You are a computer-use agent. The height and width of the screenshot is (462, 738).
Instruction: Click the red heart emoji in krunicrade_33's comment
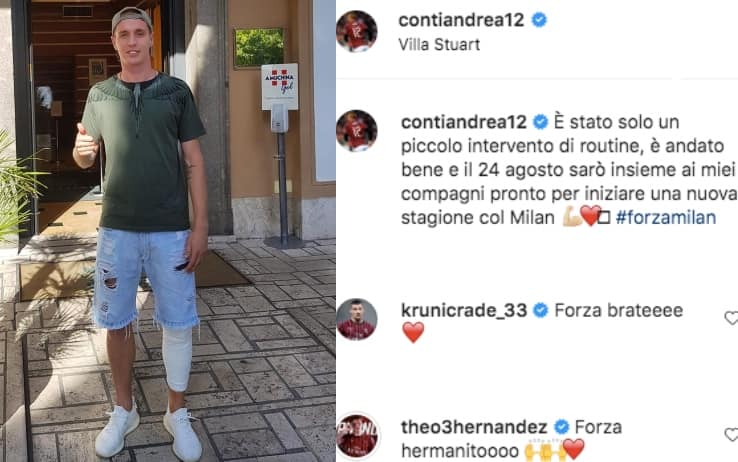[413, 333]
